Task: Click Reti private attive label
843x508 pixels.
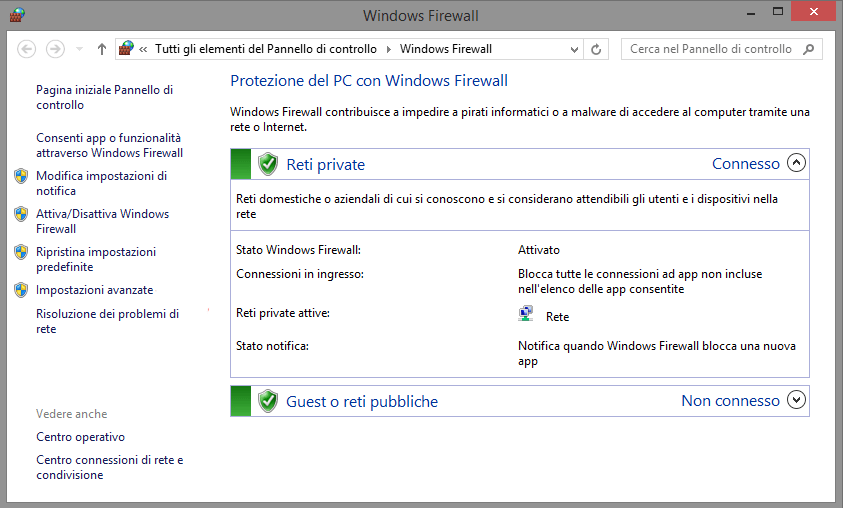Action: coord(283,313)
